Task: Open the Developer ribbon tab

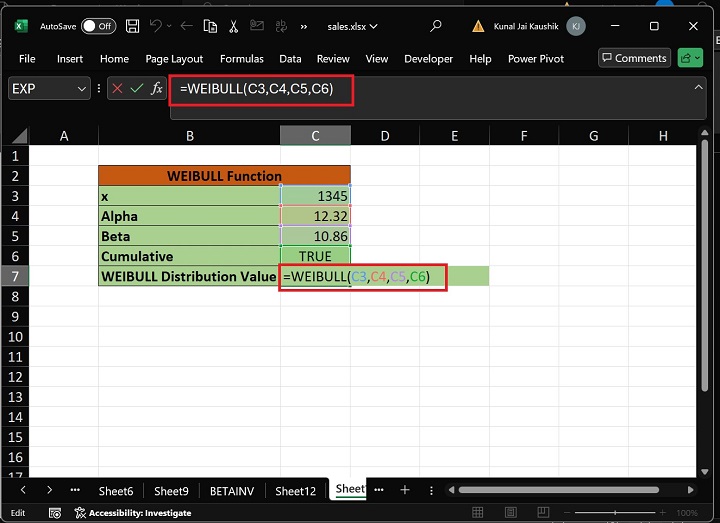Action: click(x=428, y=59)
